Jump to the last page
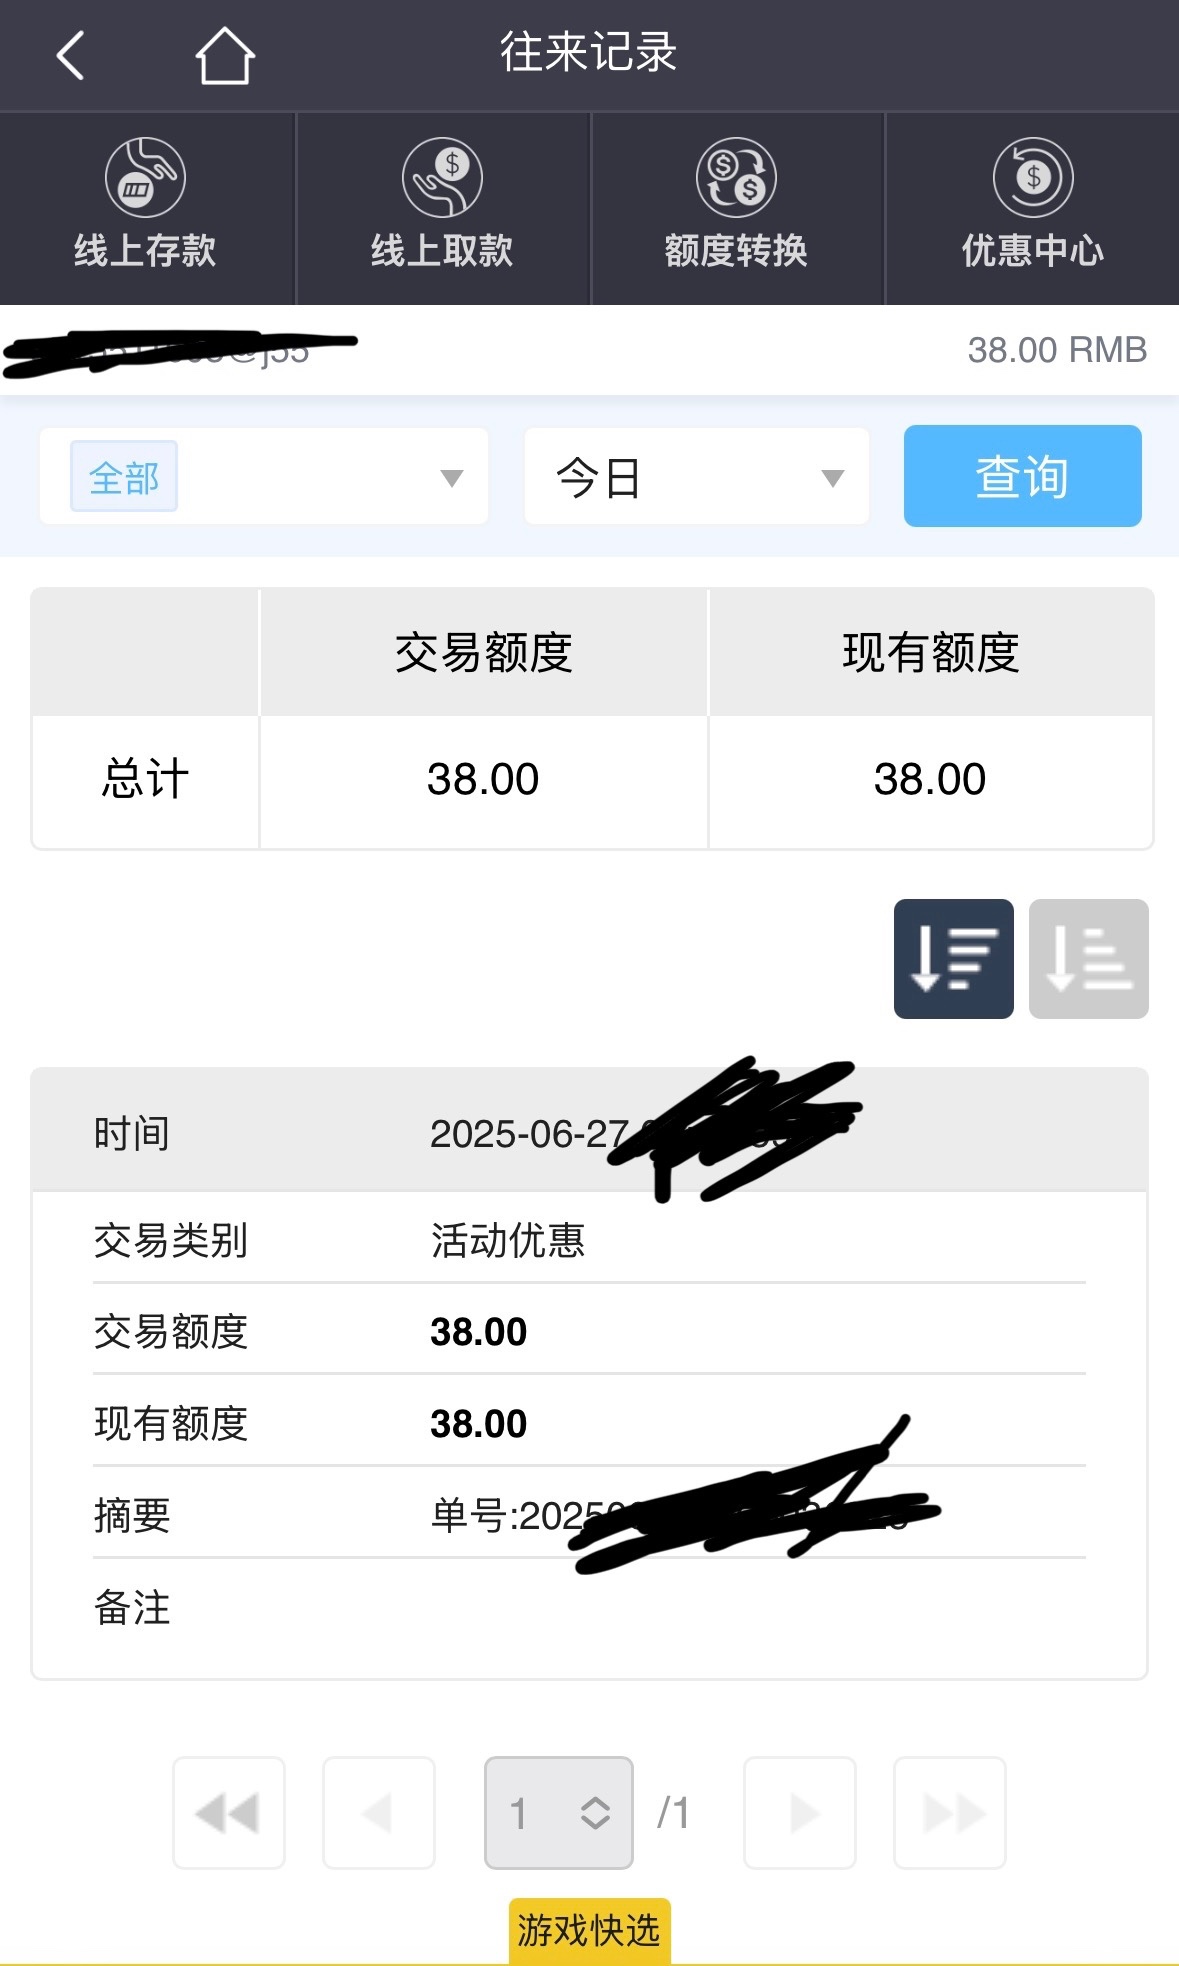The height and width of the screenshot is (1966, 1179). point(950,1812)
